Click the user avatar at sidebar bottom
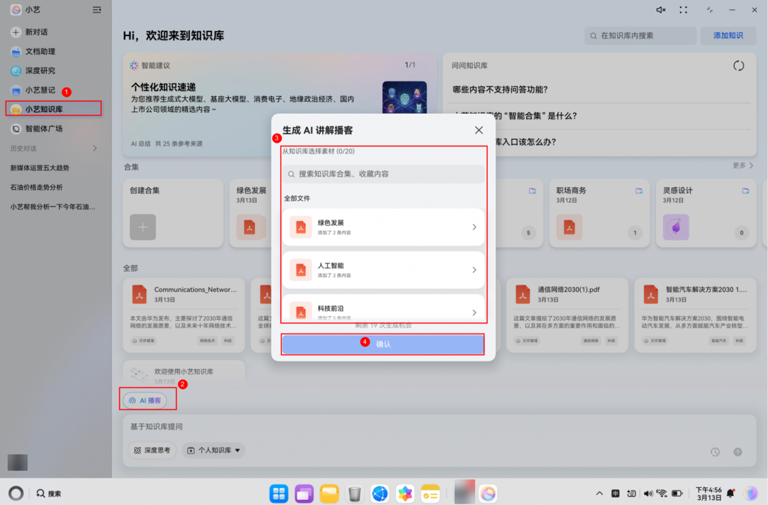Screen dimensions: 768x505 point(18,462)
